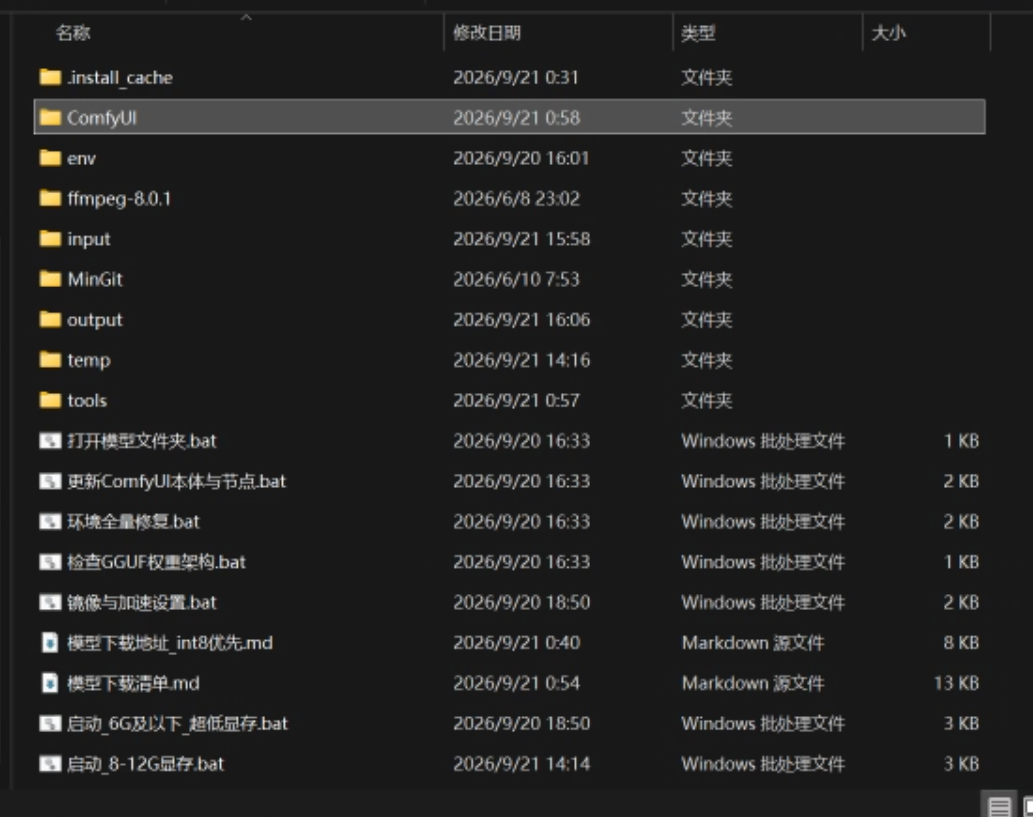Click the date 2026/9/20 16:01
Viewport: 1033px width, 817px height.
(521, 158)
